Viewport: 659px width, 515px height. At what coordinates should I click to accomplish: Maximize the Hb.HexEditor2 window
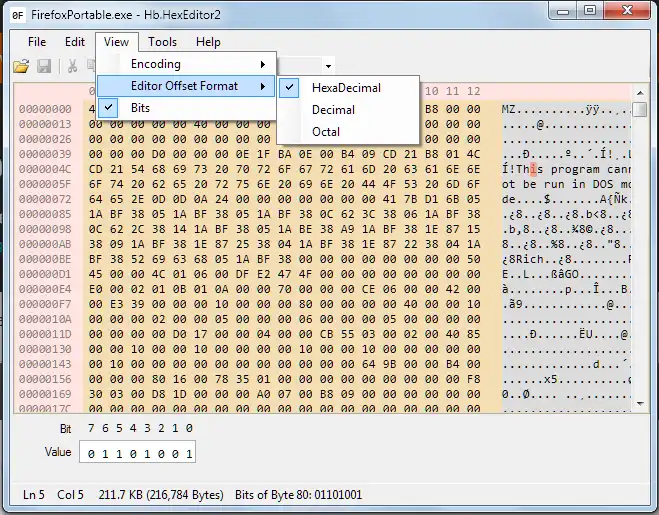[590, 11]
